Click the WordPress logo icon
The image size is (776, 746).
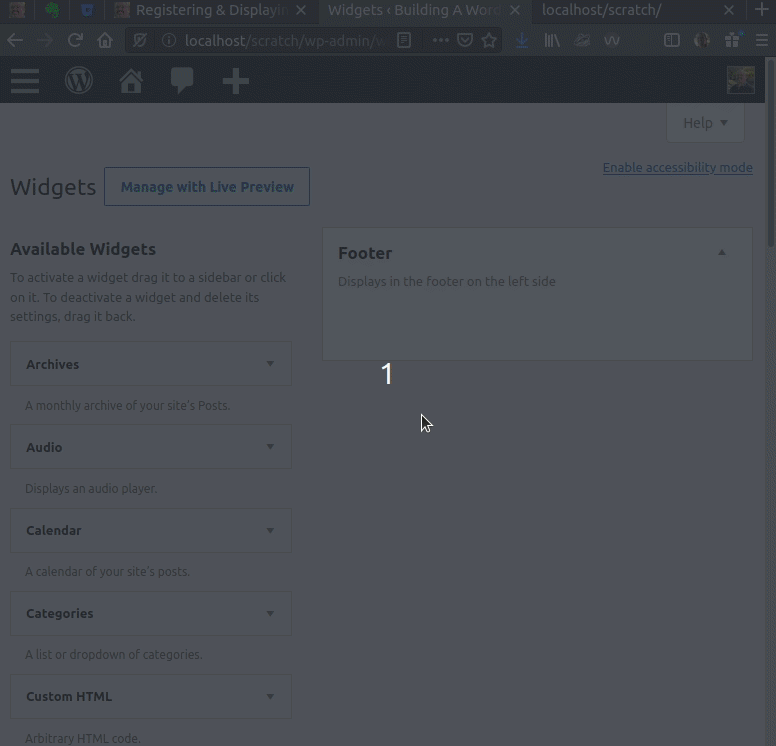(x=79, y=80)
